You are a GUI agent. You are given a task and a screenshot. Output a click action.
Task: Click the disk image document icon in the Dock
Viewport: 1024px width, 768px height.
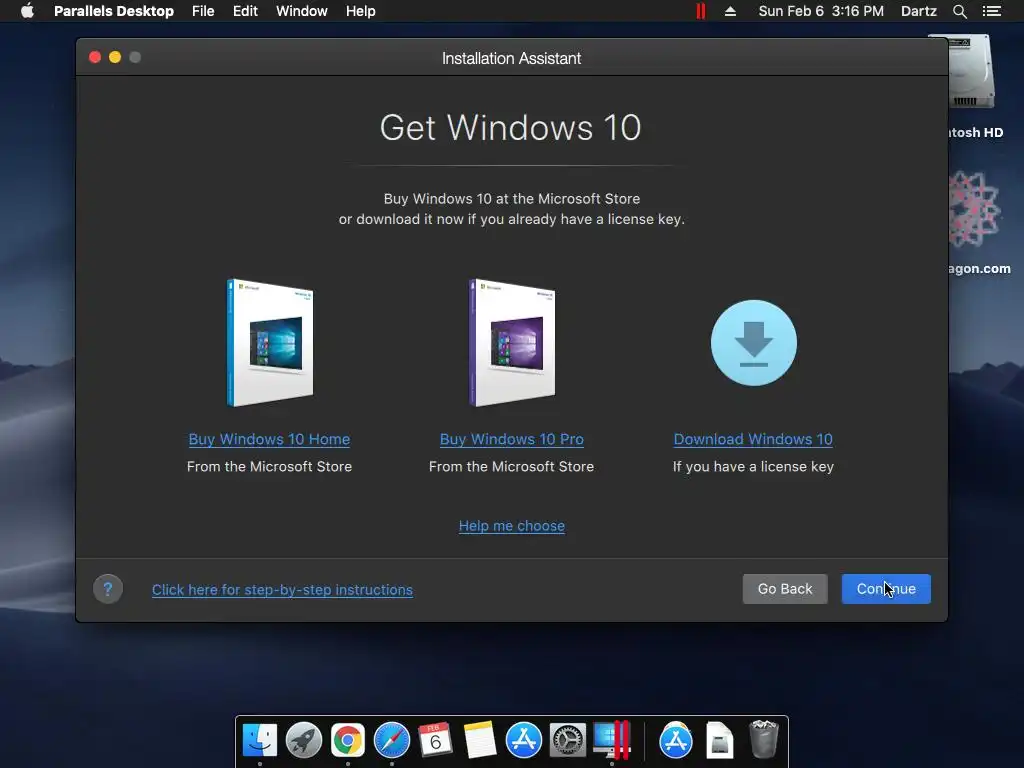tap(720, 740)
